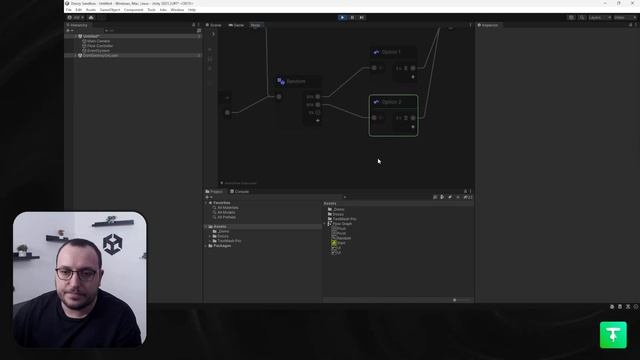Expand the DontDestroyOnLoad scene
Screen dimensions: 640x360
tap(76, 56)
